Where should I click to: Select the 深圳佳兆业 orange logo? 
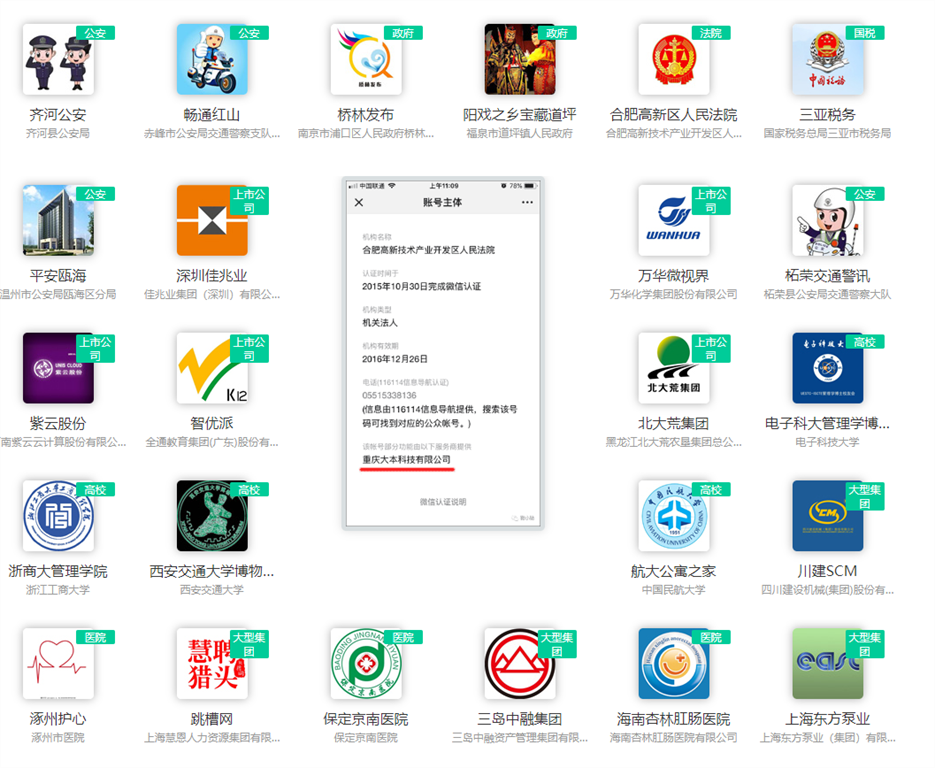[x=212, y=221]
